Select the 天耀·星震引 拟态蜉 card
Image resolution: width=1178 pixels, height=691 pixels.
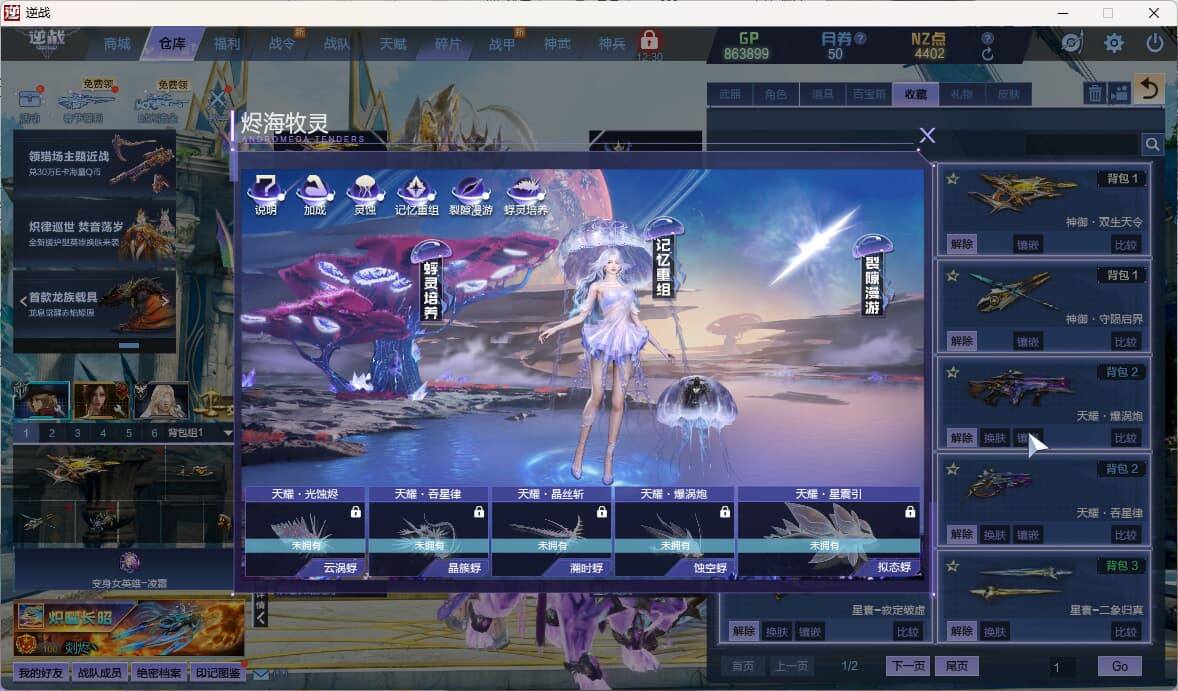(829, 532)
